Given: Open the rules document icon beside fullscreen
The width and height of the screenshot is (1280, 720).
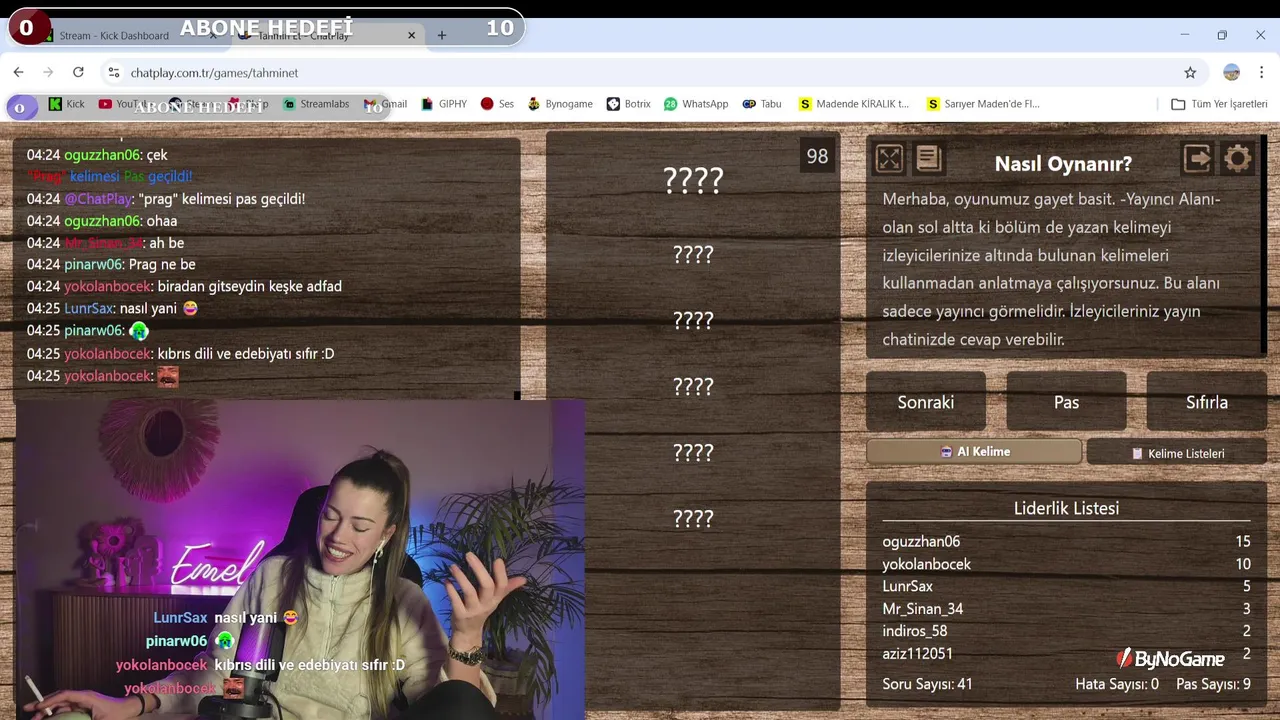Looking at the screenshot, I should point(928,159).
